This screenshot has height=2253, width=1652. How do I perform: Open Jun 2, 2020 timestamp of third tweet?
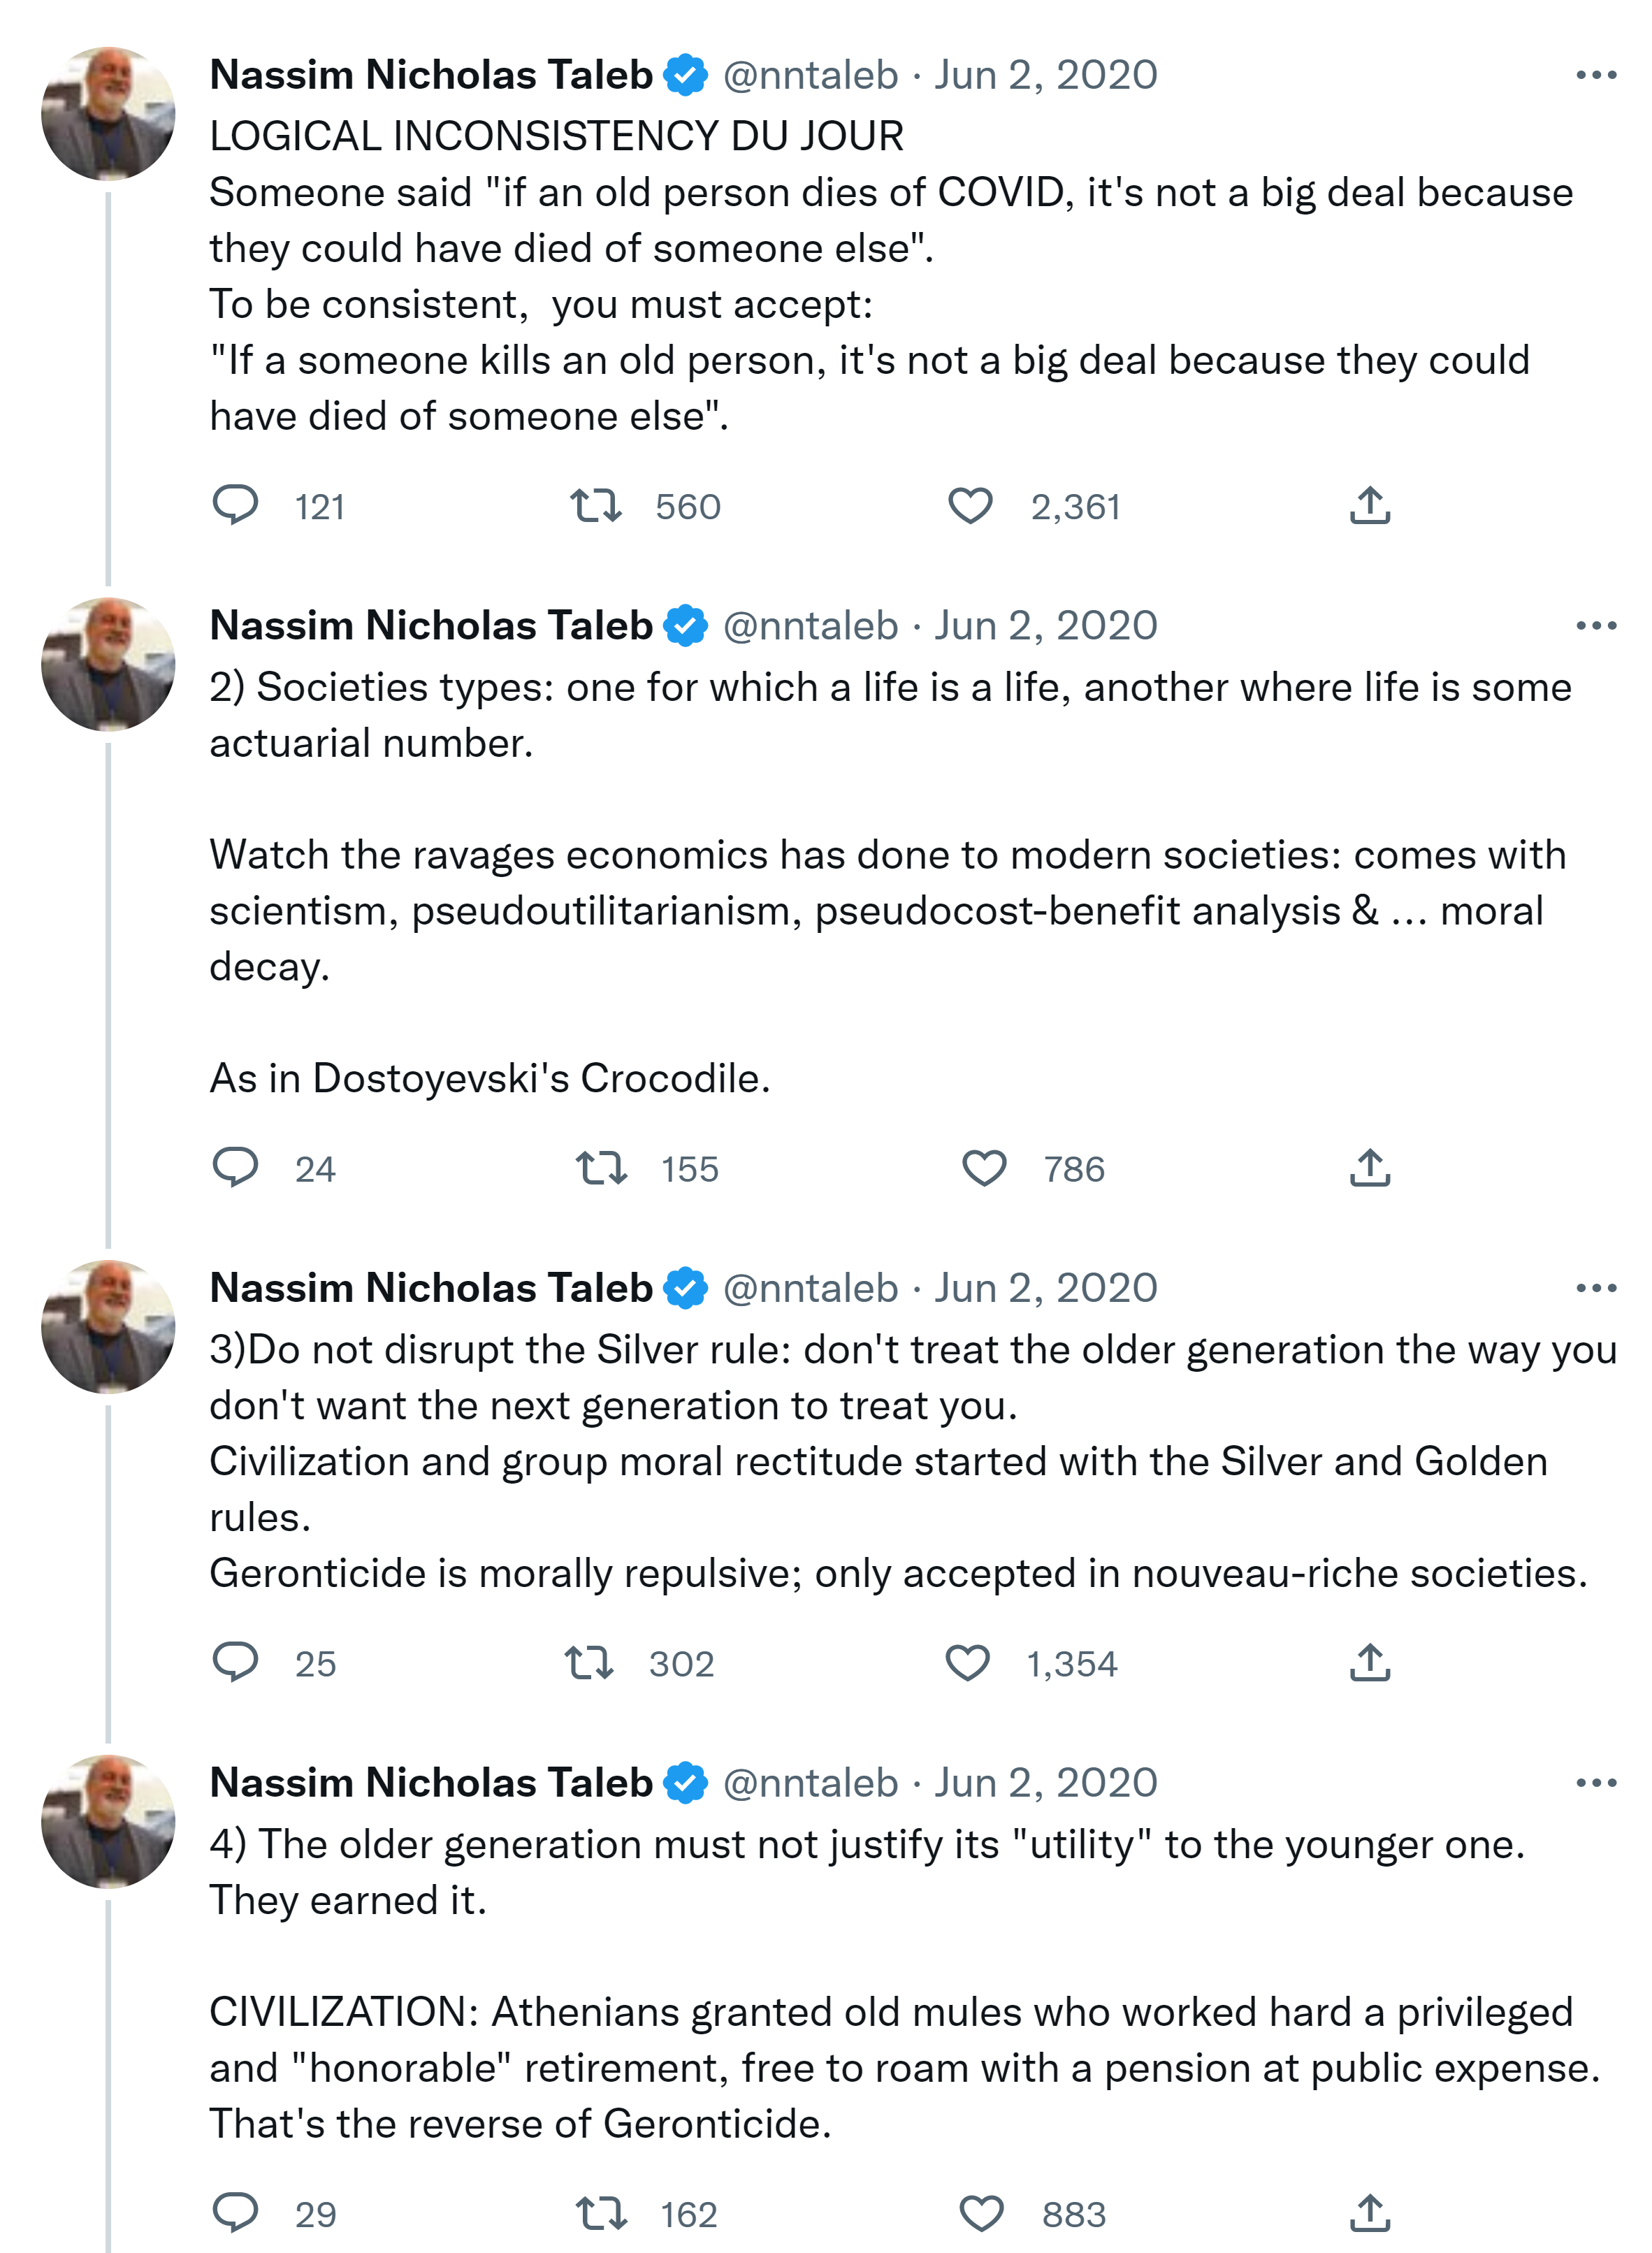(x=1045, y=1288)
